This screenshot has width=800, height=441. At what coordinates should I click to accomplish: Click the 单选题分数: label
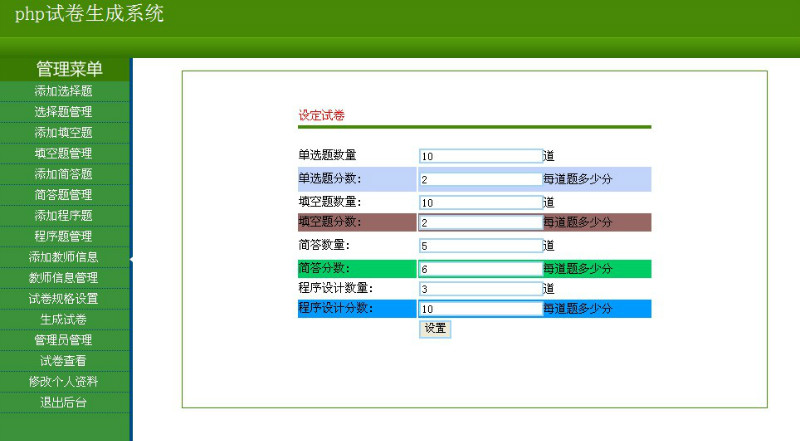point(330,179)
